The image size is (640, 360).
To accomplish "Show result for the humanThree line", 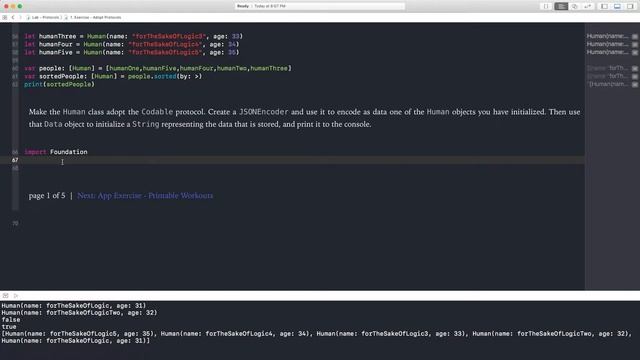I will [635, 36].
